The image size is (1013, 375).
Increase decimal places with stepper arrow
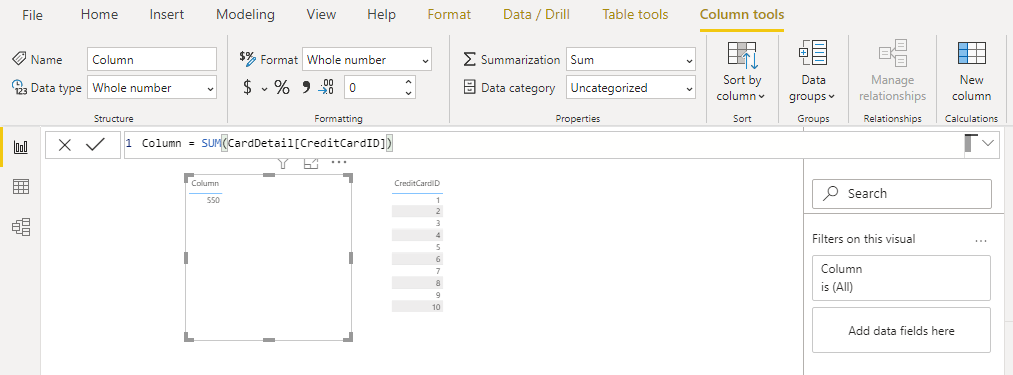408,81
